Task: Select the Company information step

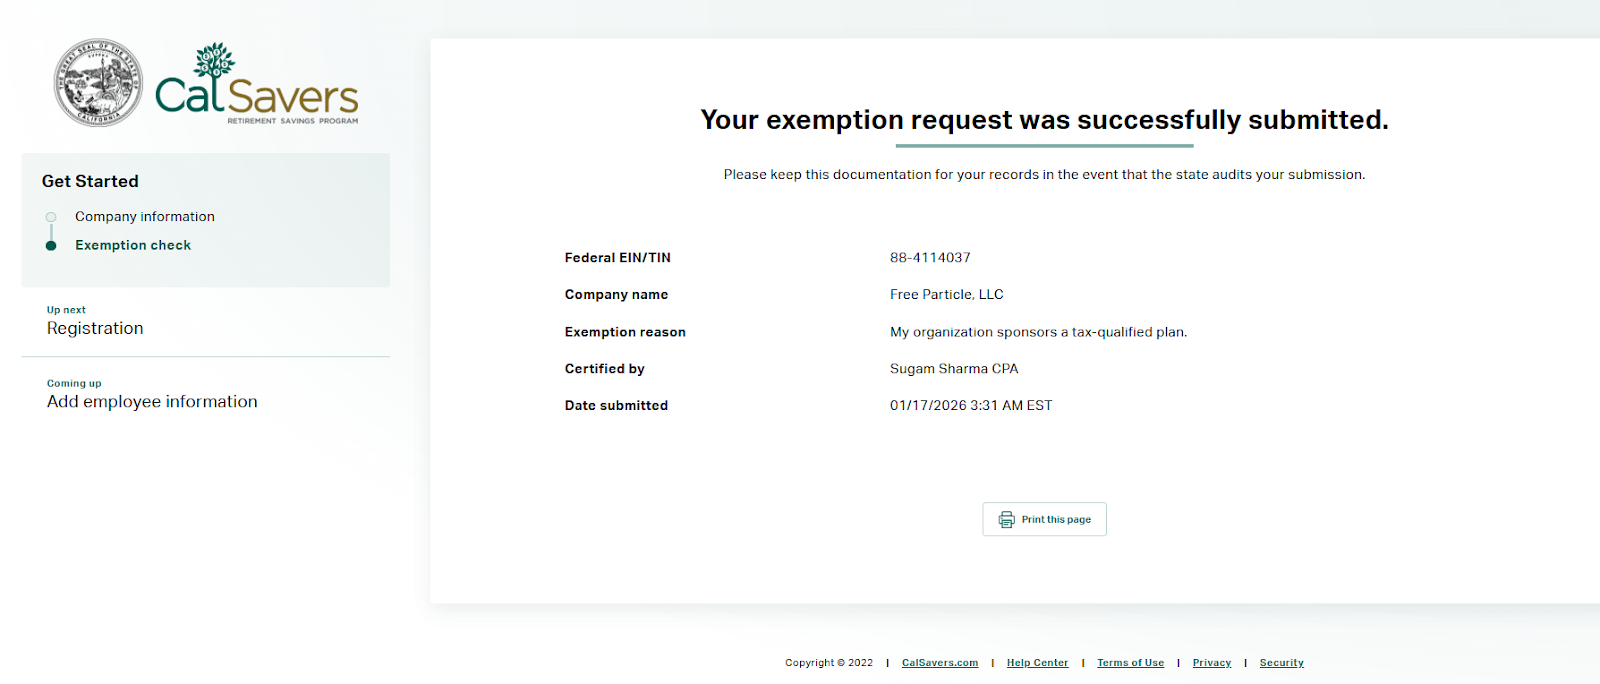Action: click(x=145, y=217)
